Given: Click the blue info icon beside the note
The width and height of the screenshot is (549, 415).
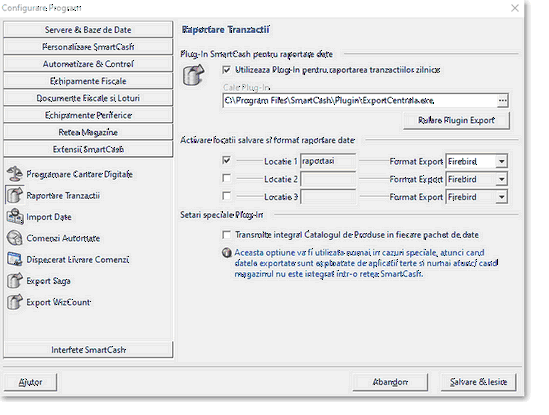Looking at the screenshot, I should pos(227,253).
